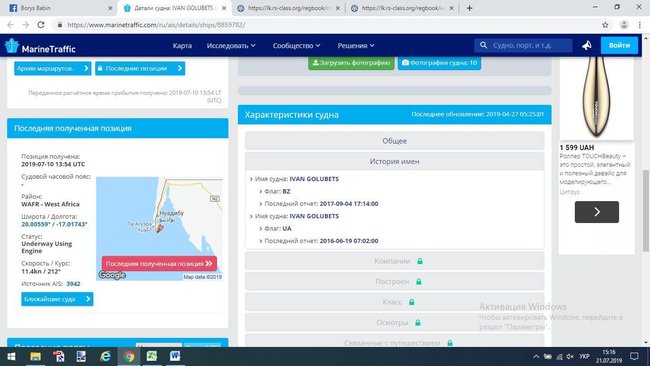Expand the Общее section

point(394,141)
